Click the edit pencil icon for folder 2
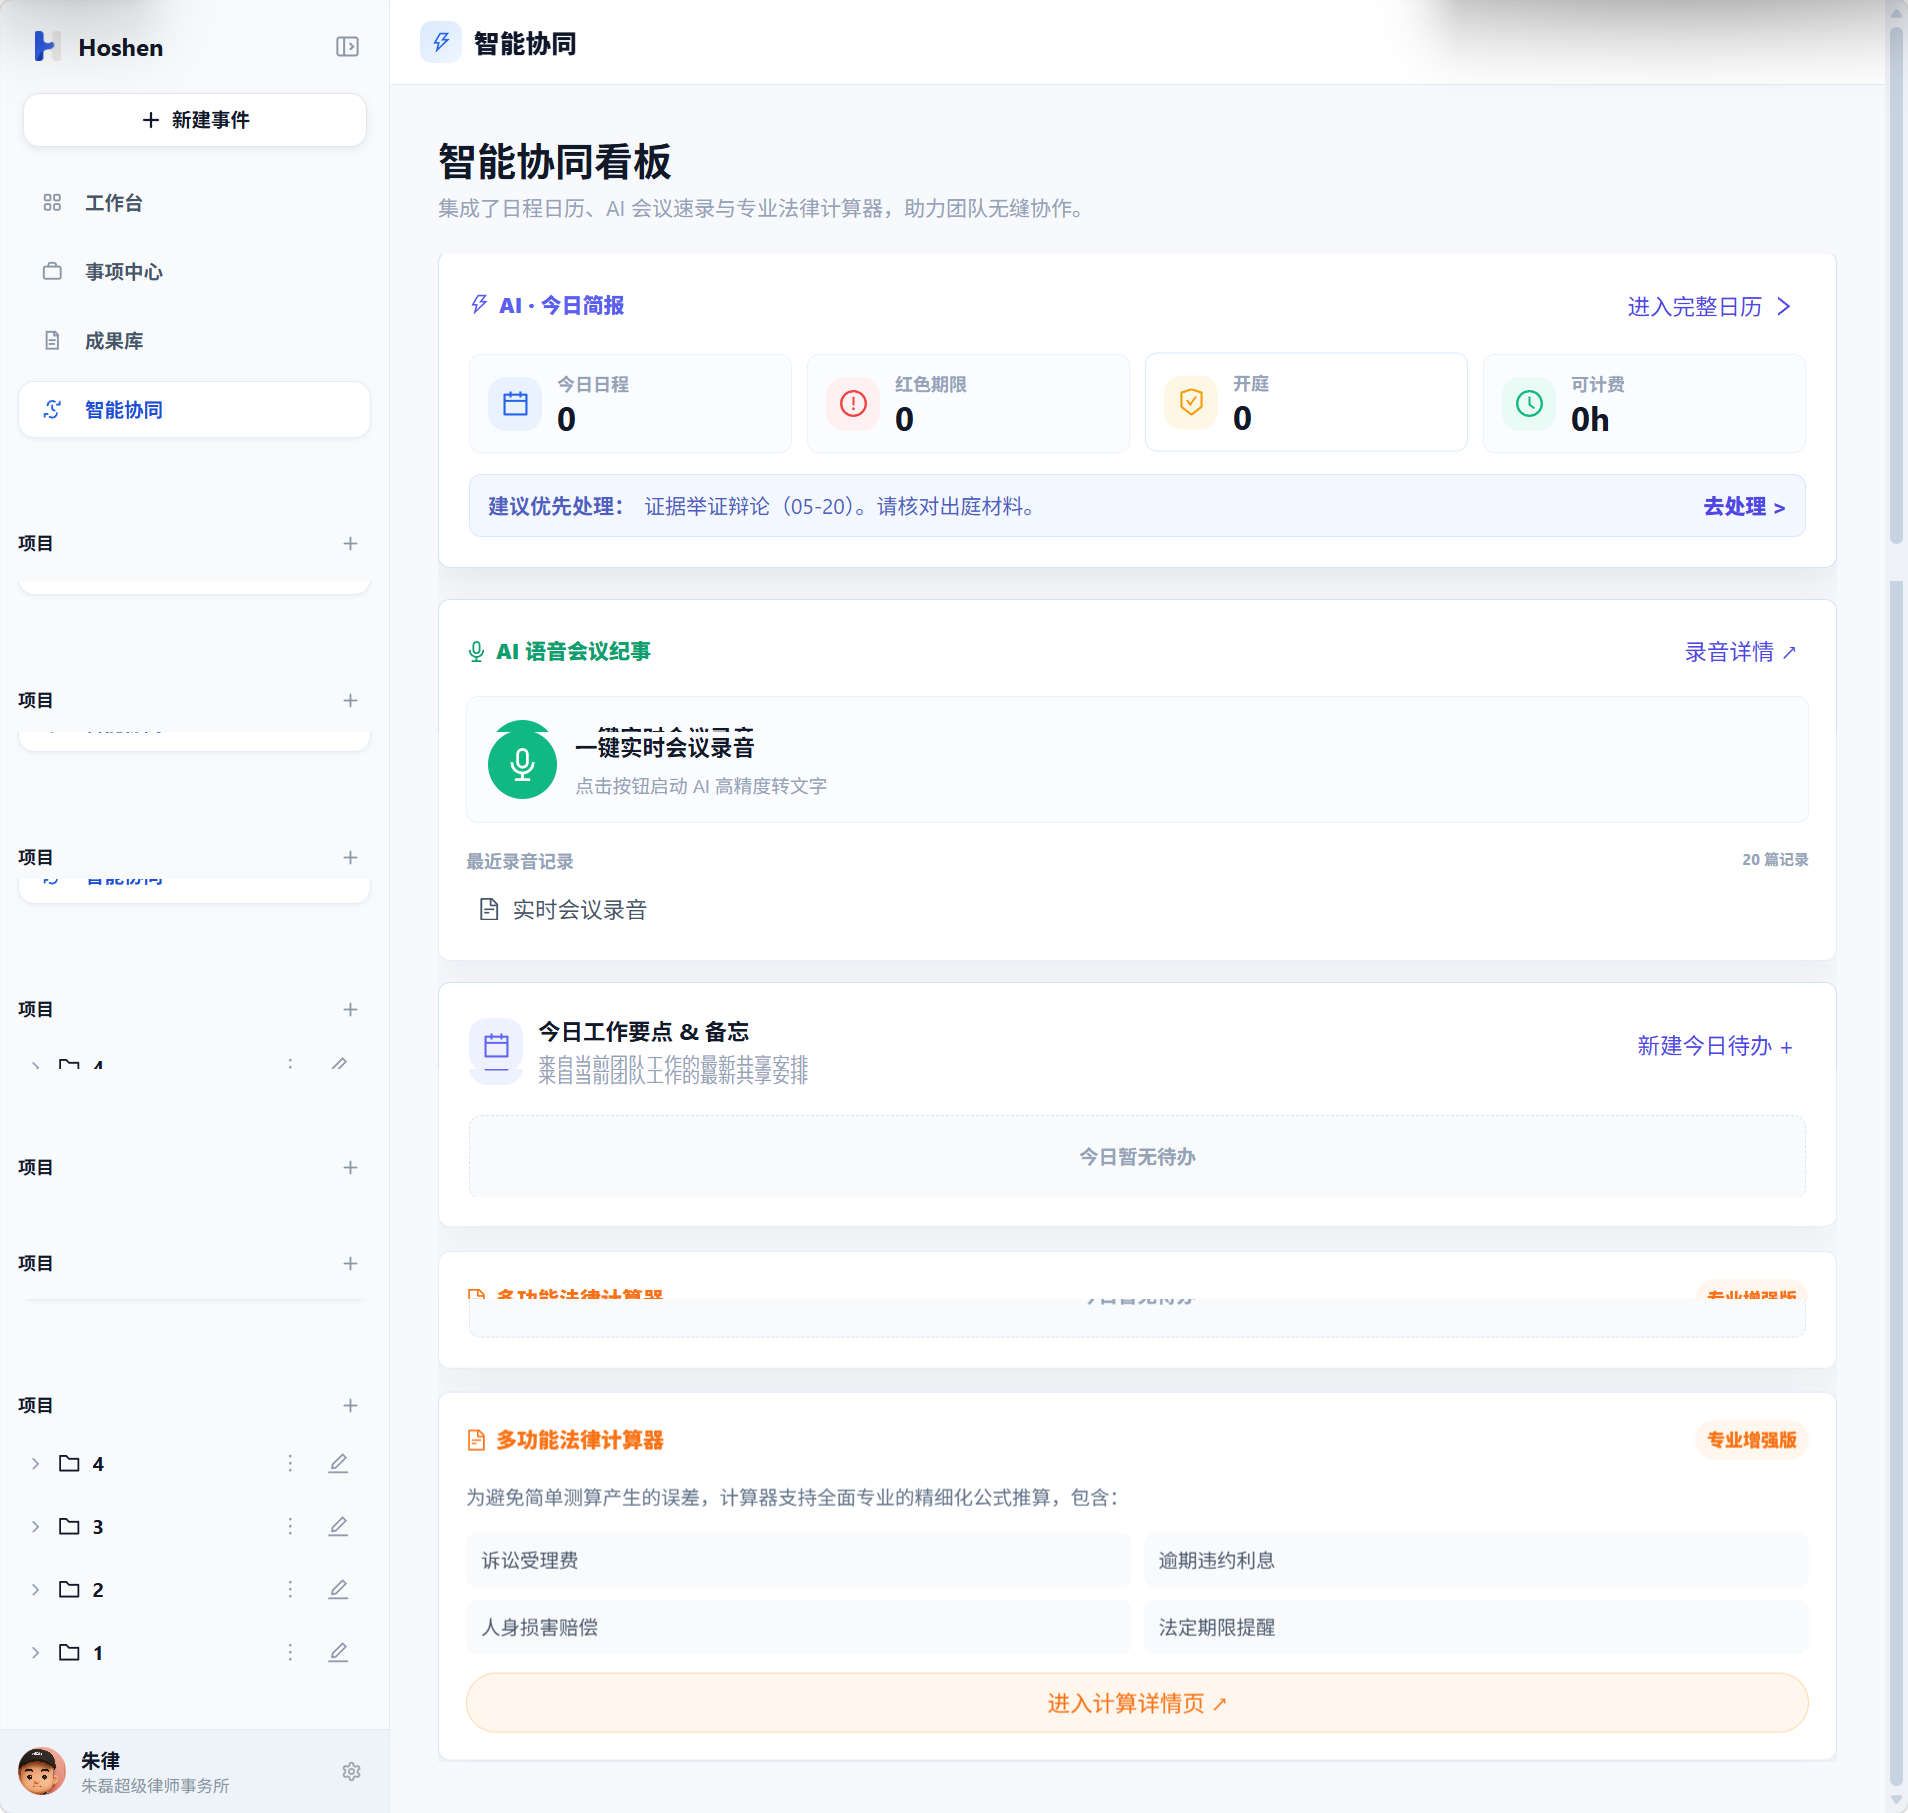1908x1813 pixels. (x=338, y=1590)
